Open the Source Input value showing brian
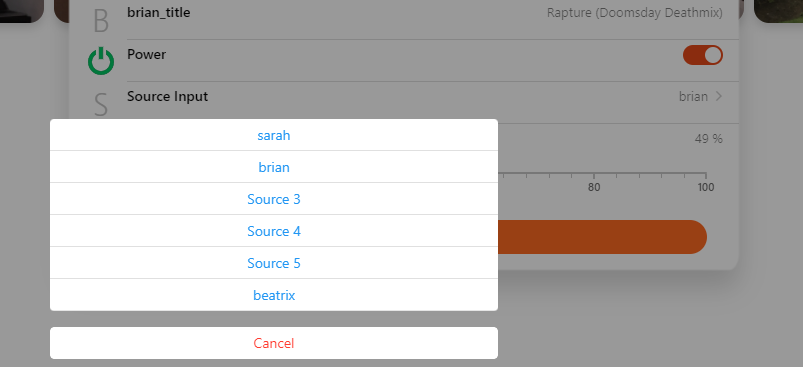 [x=693, y=96]
